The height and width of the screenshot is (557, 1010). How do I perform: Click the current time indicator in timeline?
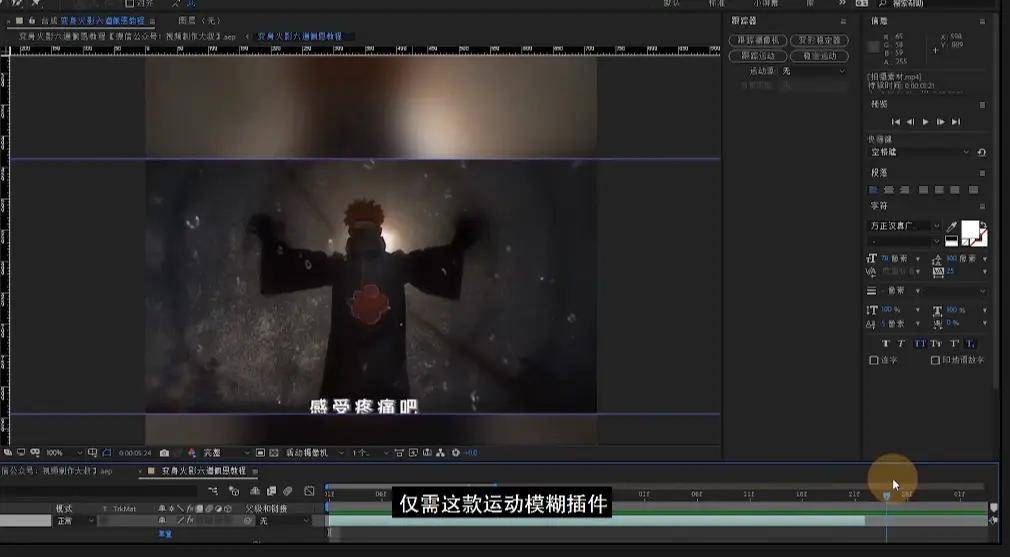(x=886, y=495)
